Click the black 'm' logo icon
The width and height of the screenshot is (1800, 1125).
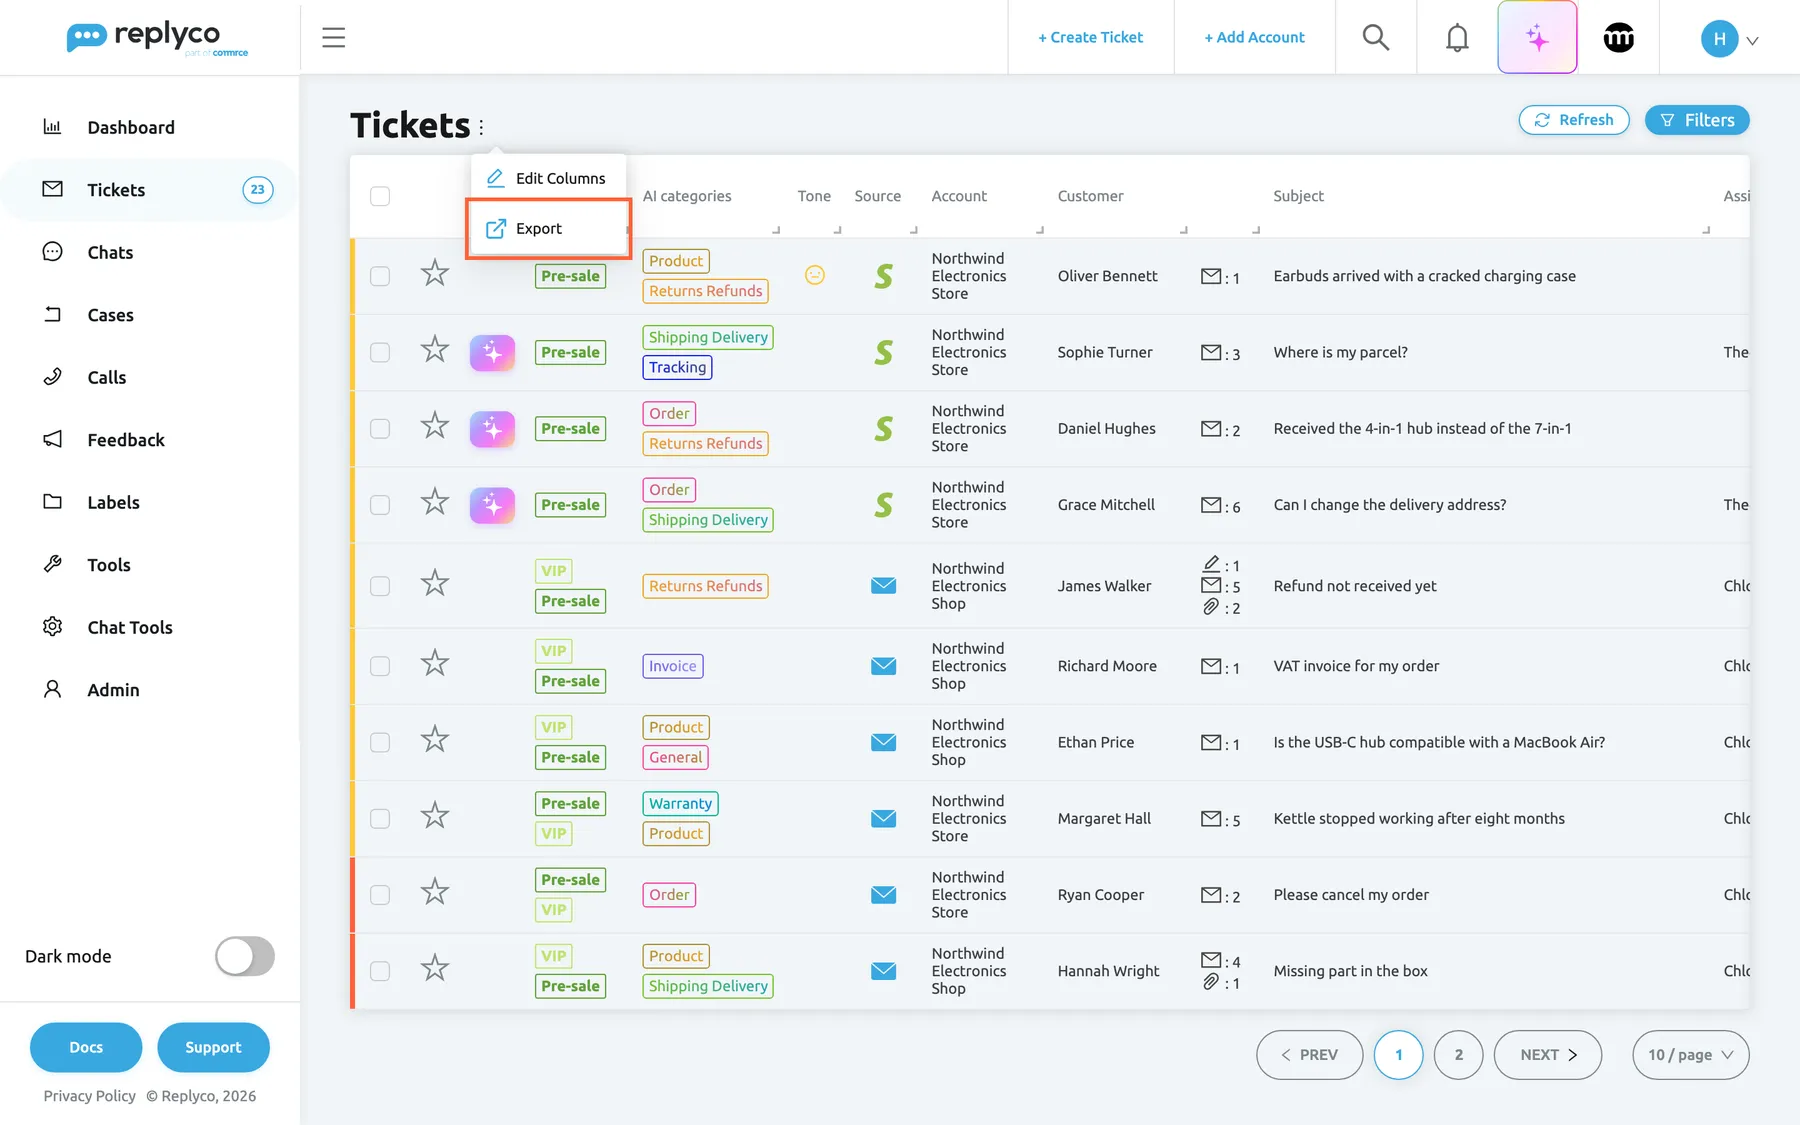(x=1618, y=38)
